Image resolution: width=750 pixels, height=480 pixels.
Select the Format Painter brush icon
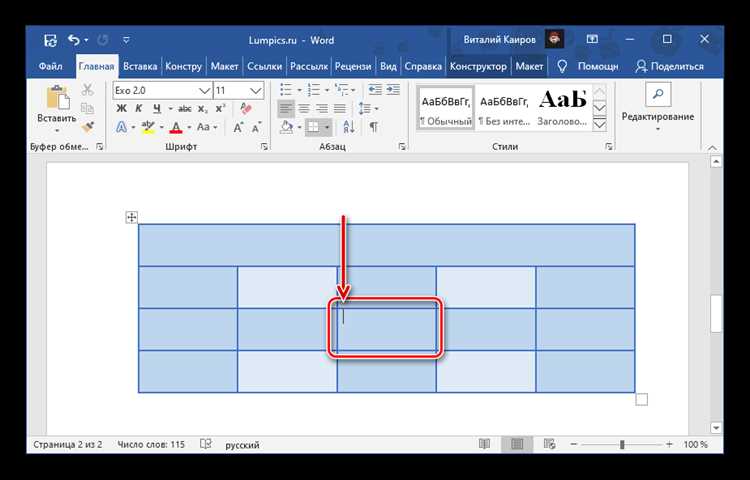tap(87, 127)
